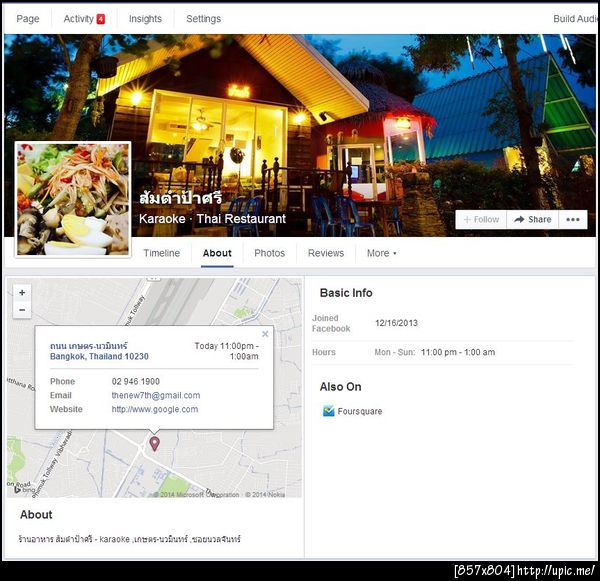The height and width of the screenshot is (581, 600).
Task: Go to the Insights admin tab
Action: pos(145,19)
